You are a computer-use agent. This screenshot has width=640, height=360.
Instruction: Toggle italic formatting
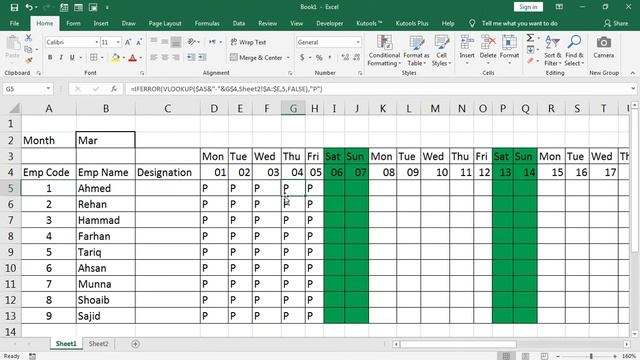(x=61, y=58)
